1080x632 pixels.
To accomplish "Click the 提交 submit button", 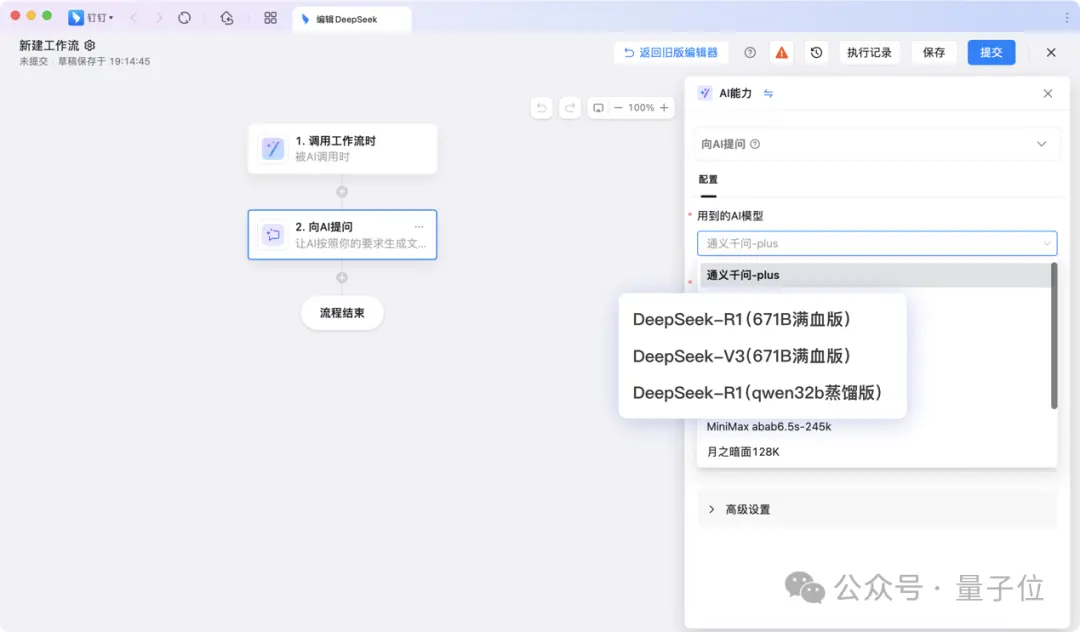I will [991, 52].
